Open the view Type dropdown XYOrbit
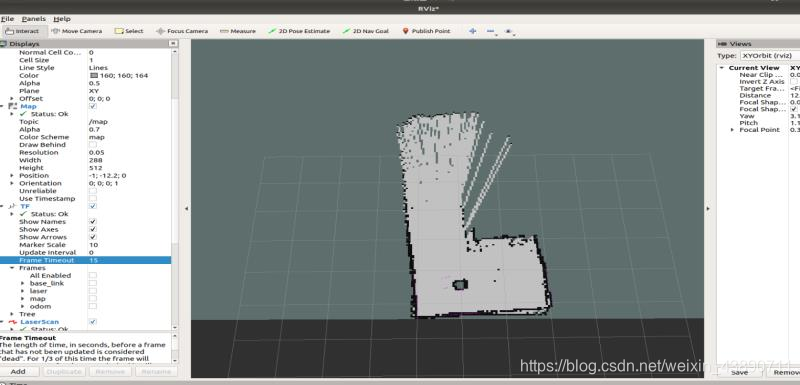 (770, 56)
